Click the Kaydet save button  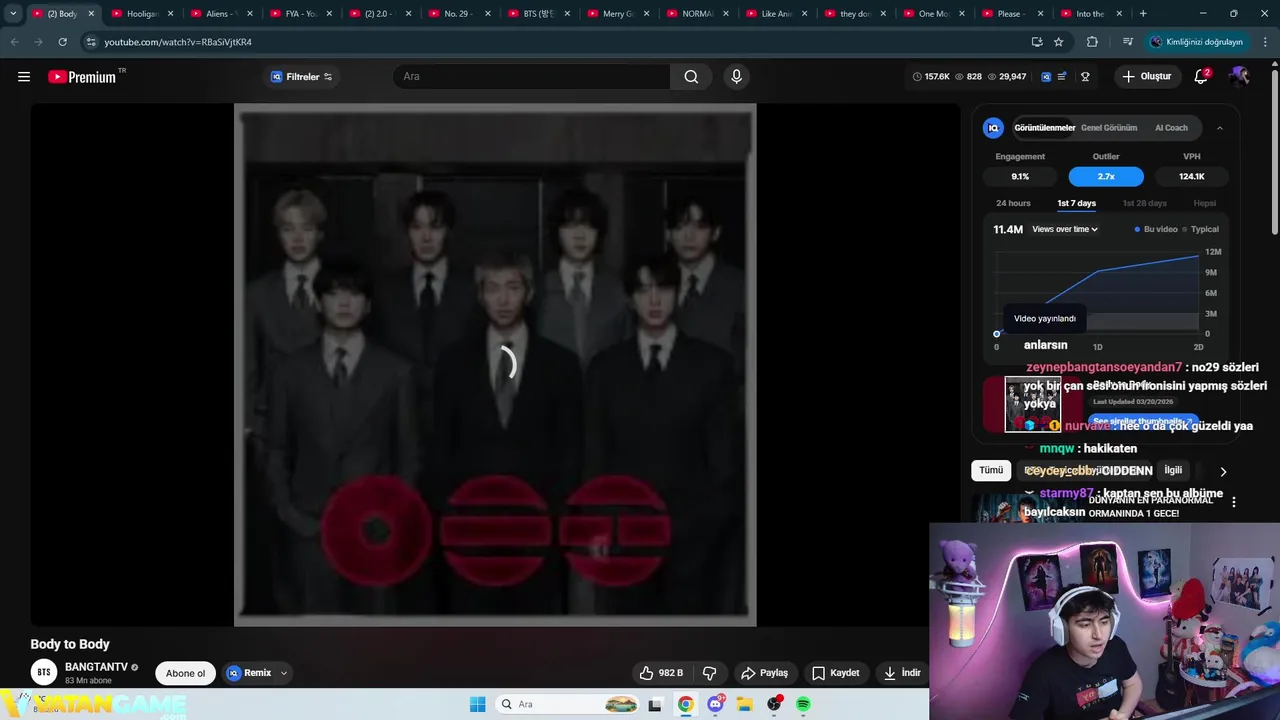(x=835, y=673)
